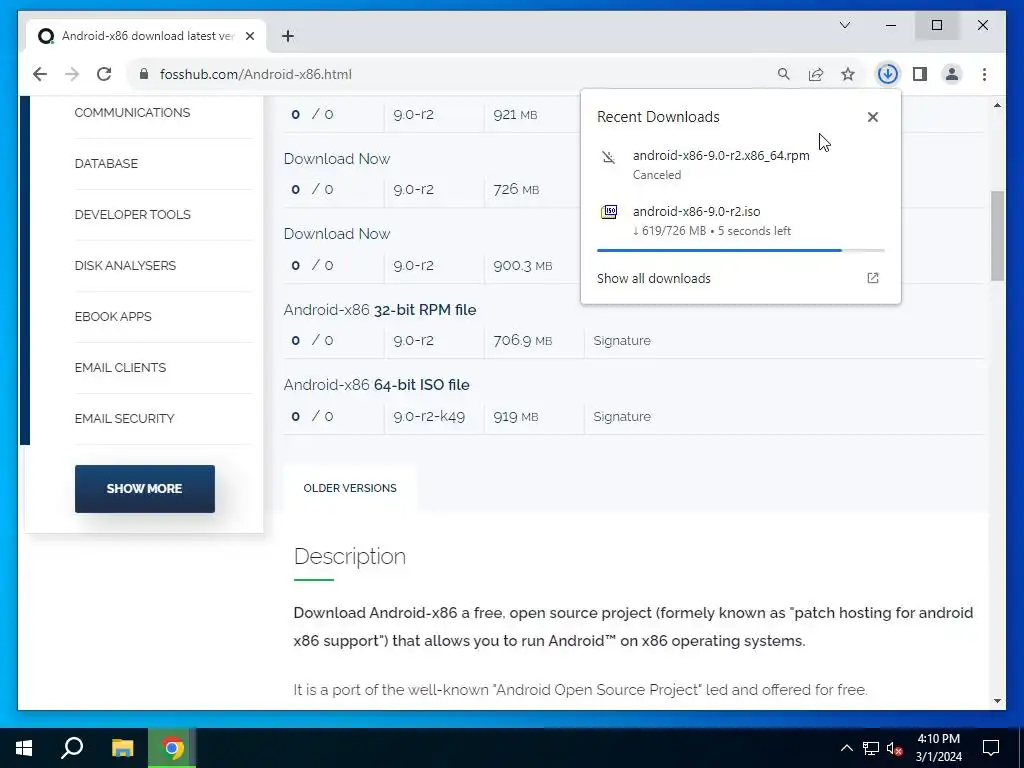Click the Chrome taskbar icon
This screenshot has height=768, width=1024.
coord(172,748)
